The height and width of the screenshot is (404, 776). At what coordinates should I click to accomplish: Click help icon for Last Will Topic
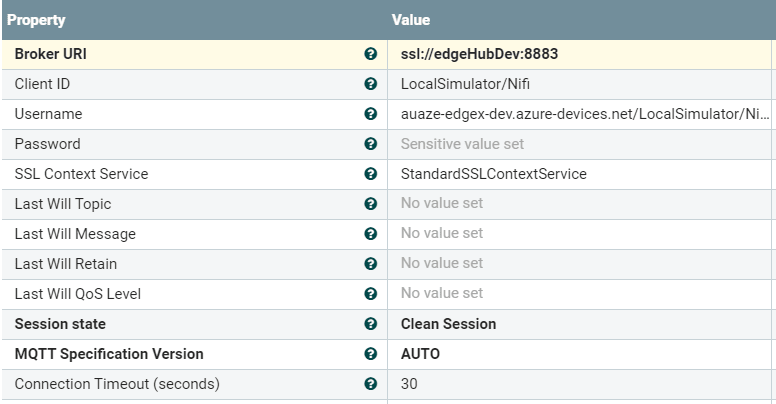point(370,204)
